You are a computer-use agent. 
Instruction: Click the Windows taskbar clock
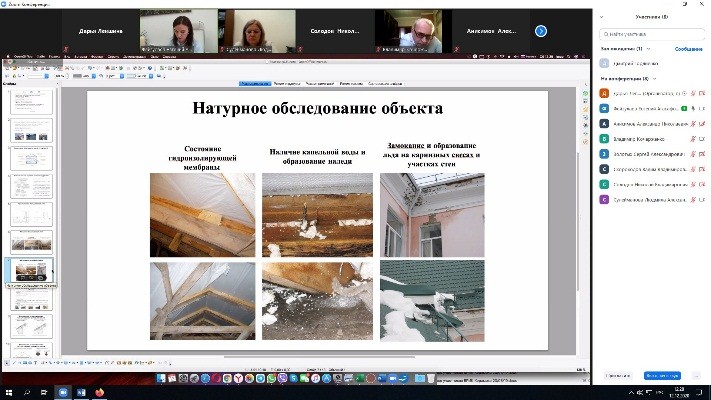pyautogui.click(x=679, y=393)
